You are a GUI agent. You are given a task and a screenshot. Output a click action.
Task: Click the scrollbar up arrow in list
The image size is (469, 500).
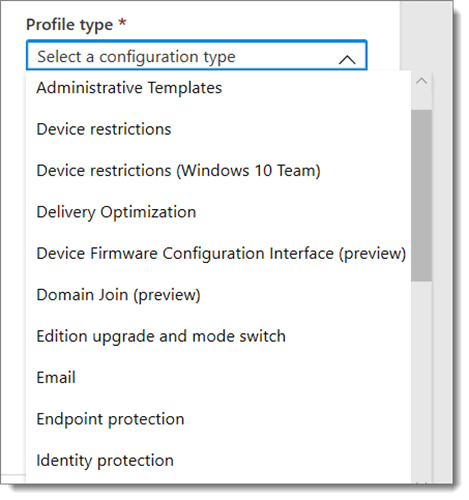click(422, 81)
